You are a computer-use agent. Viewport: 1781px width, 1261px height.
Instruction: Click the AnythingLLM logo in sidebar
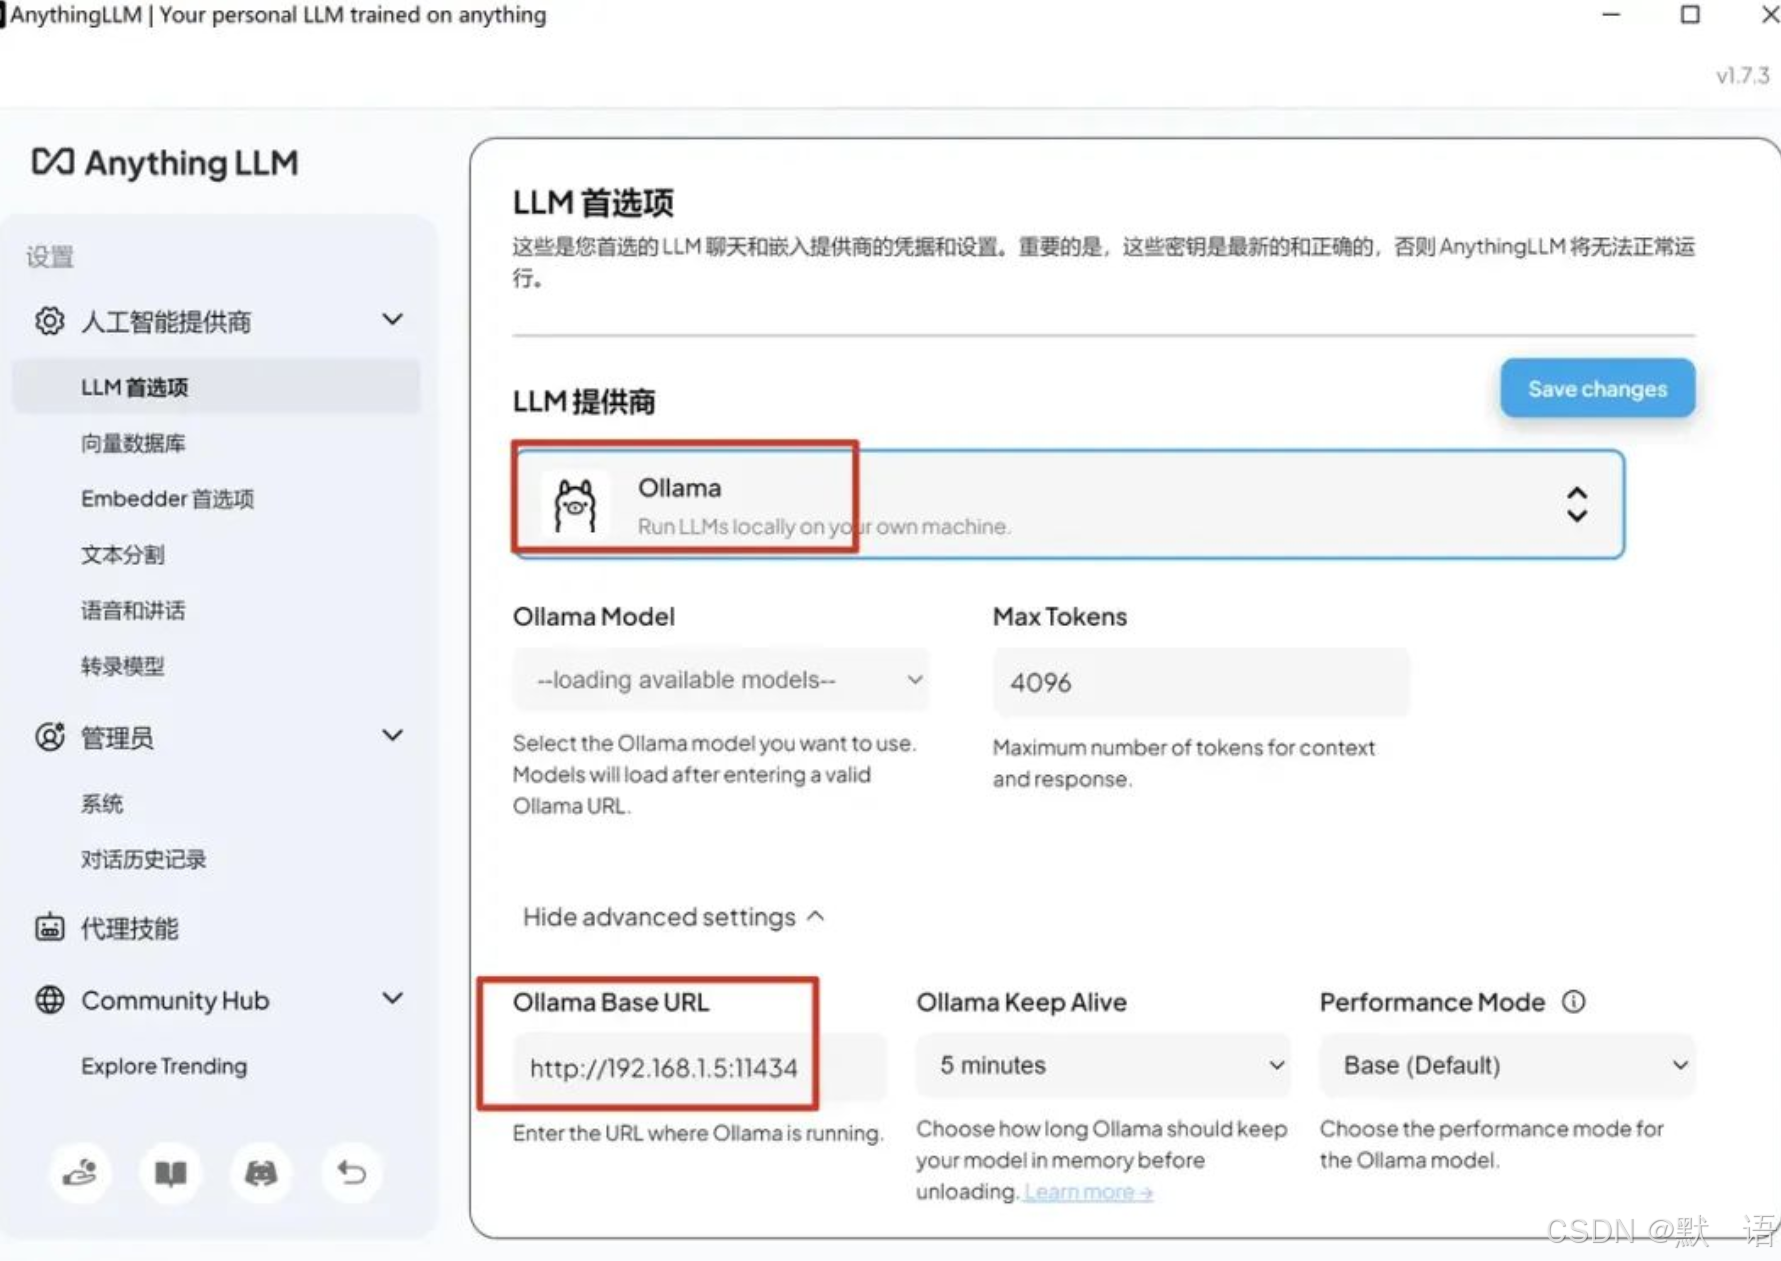click(165, 162)
